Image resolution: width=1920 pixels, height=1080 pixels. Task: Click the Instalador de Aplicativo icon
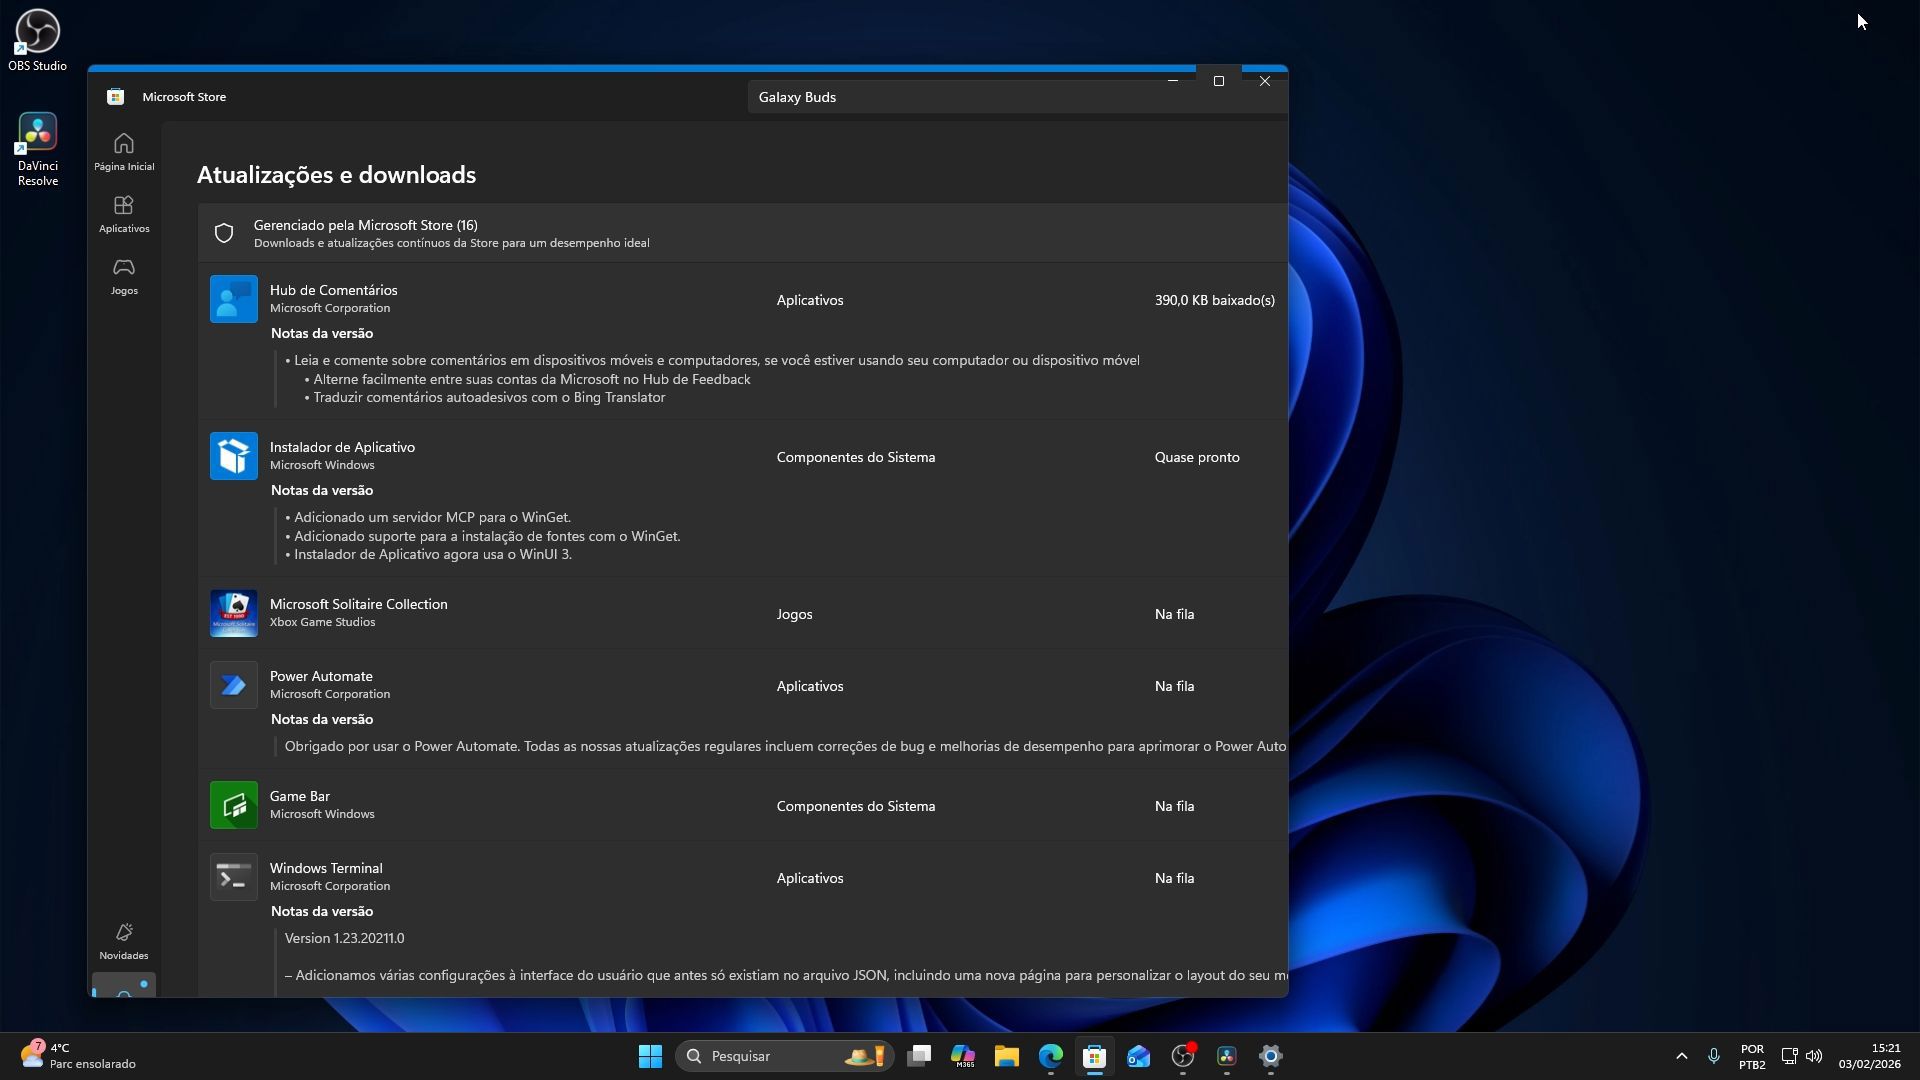tap(233, 456)
